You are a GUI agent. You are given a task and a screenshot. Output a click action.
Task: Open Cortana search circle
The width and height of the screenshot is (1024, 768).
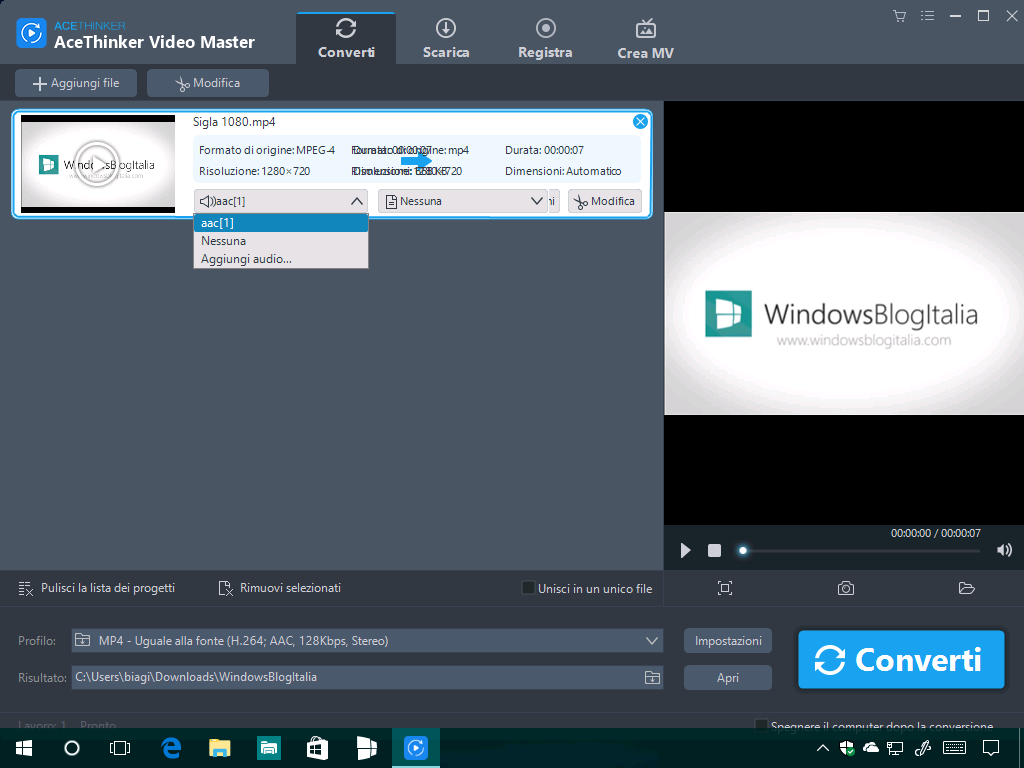(72, 748)
